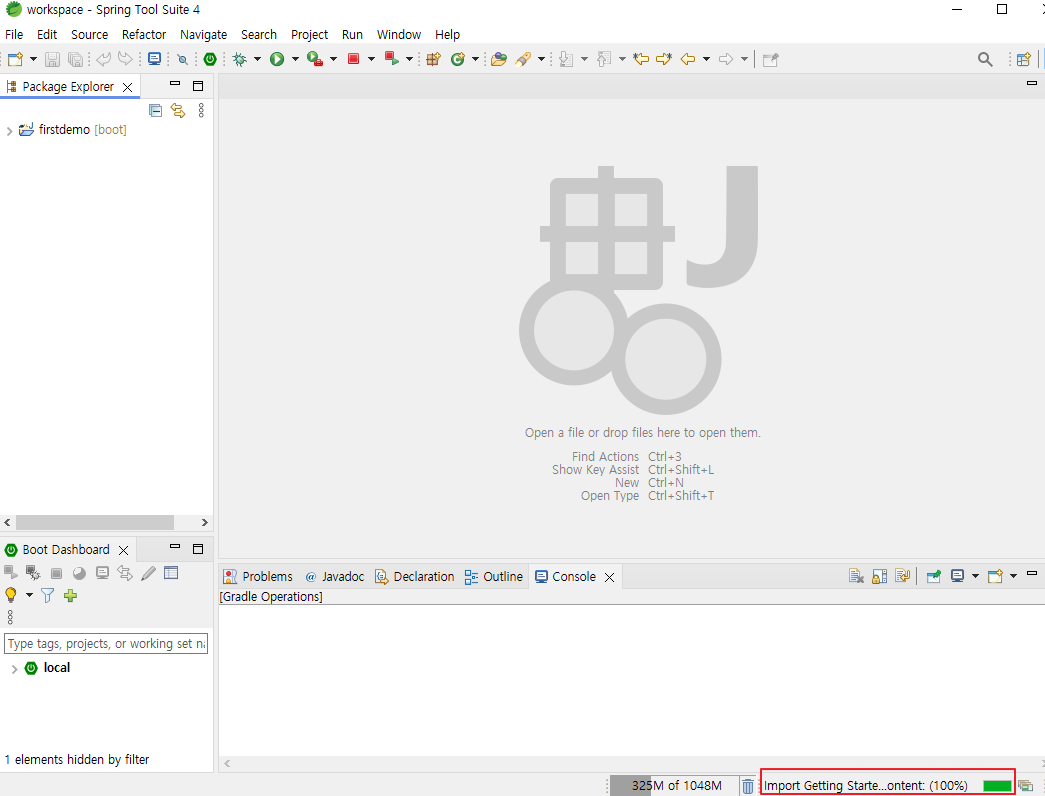Open dropdown beside the Relaunch icon
The width and height of the screenshot is (1045, 796).
click(409, 59)
